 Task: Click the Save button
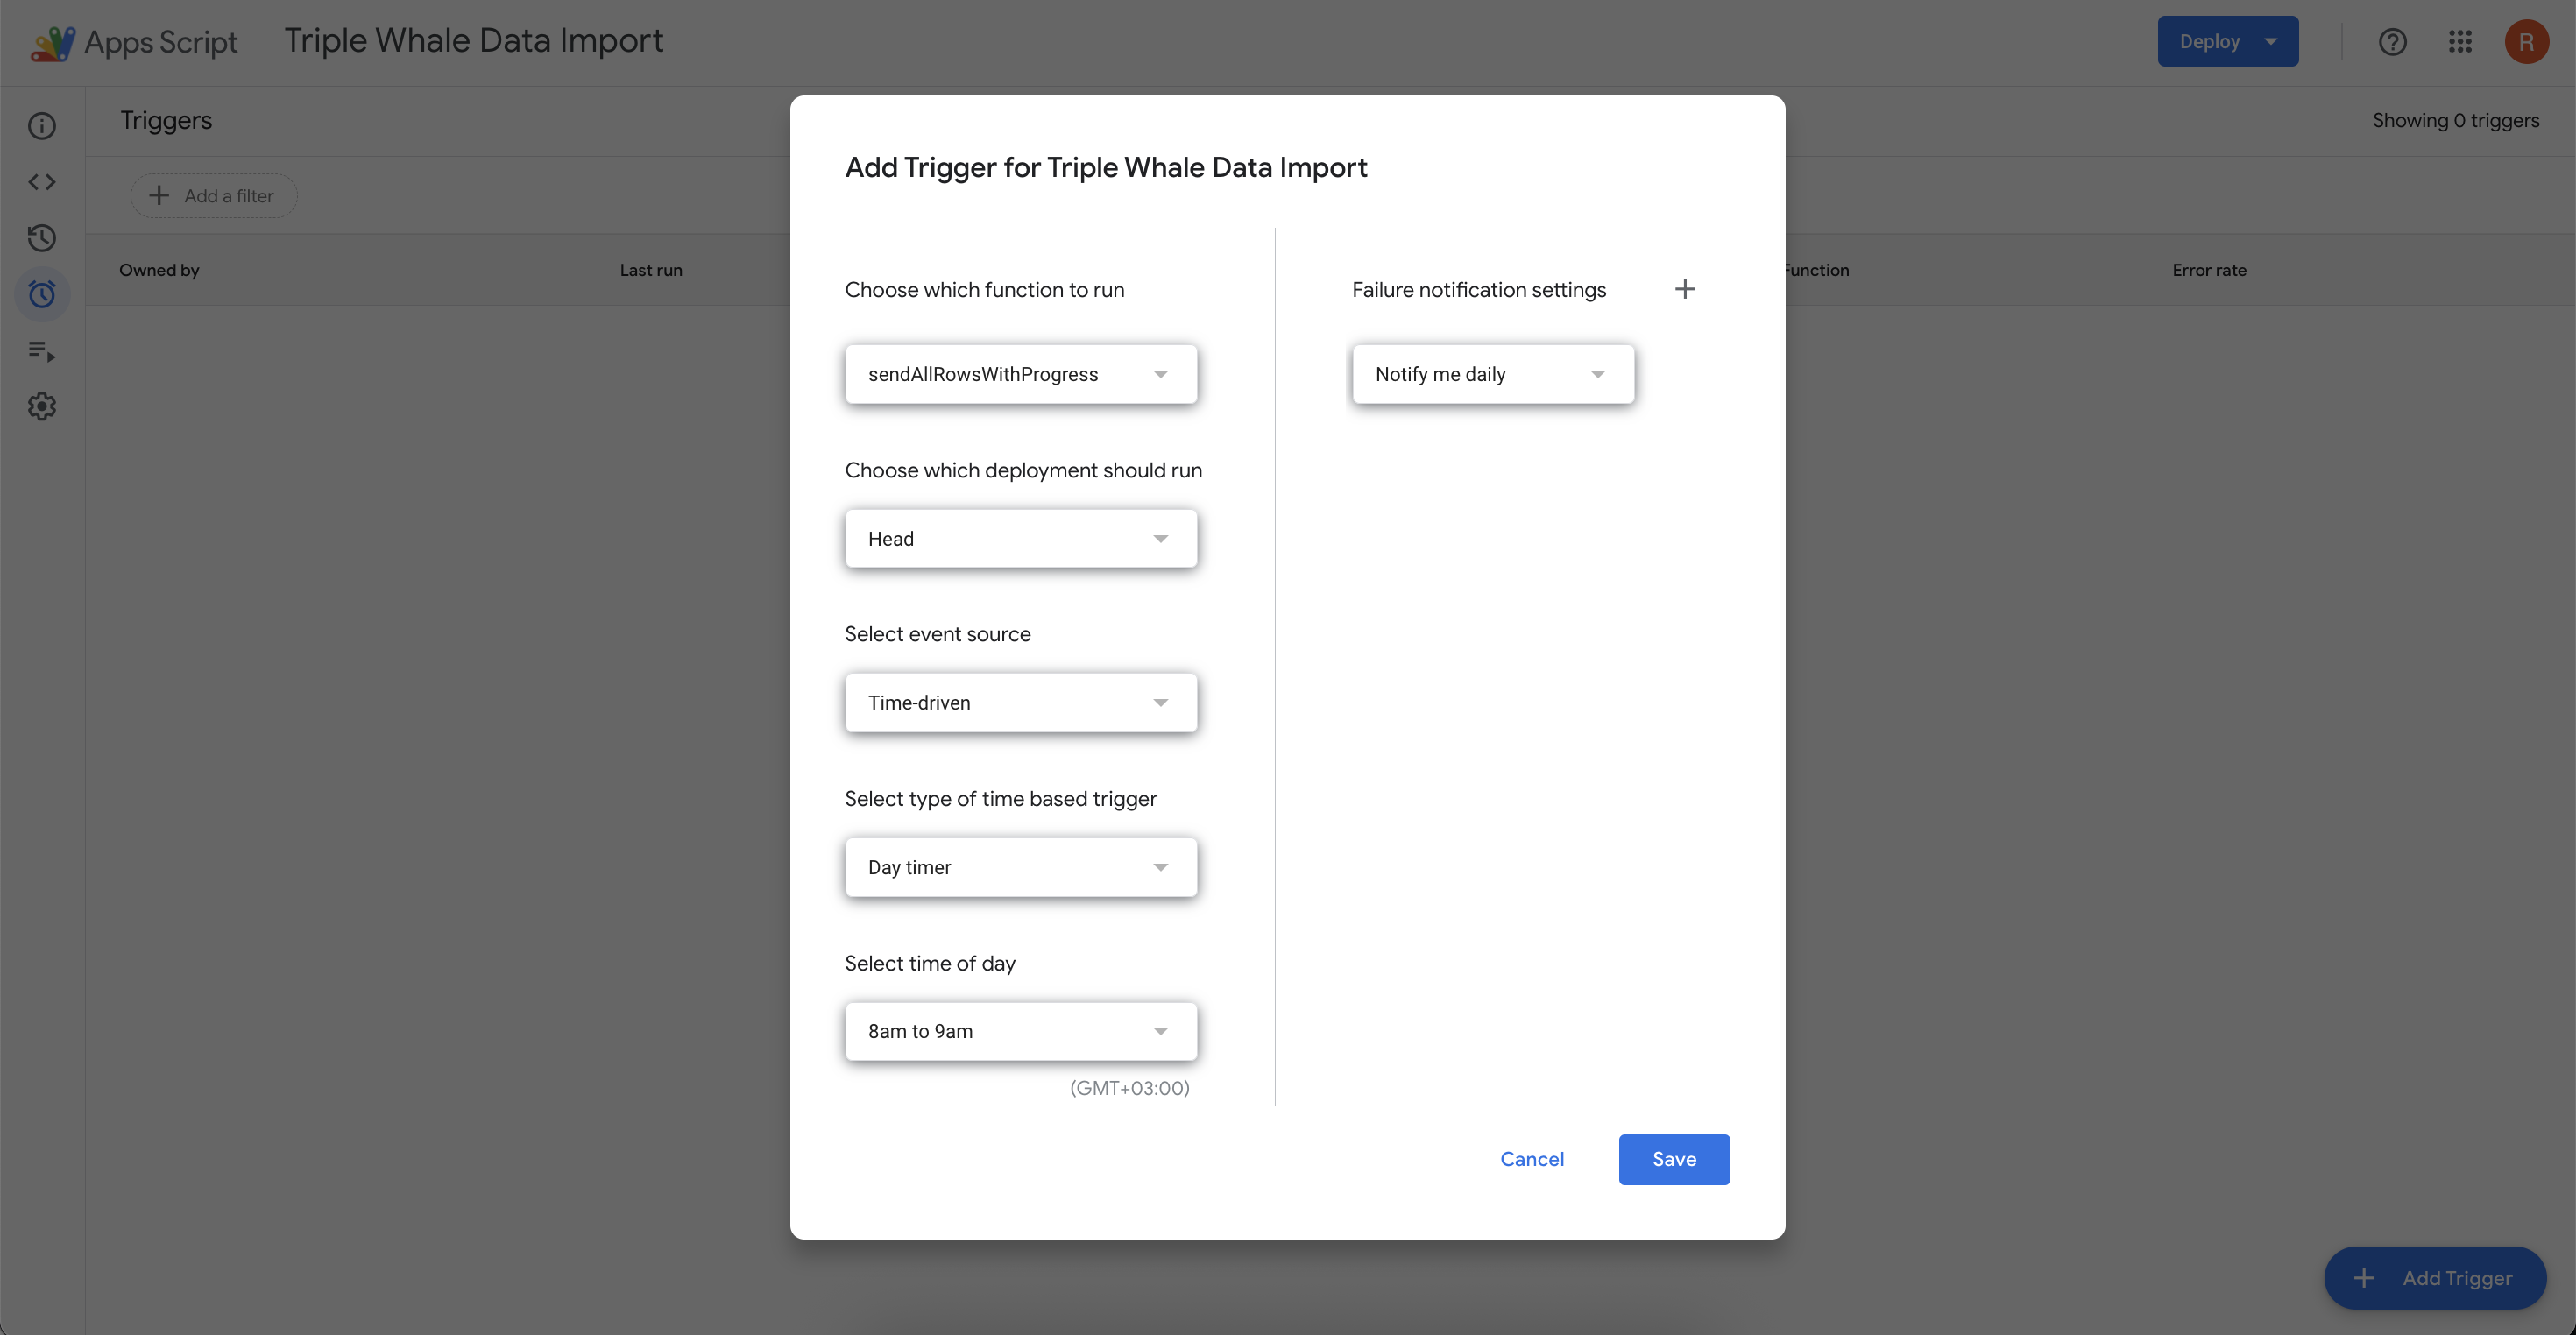(1674, 1159)
